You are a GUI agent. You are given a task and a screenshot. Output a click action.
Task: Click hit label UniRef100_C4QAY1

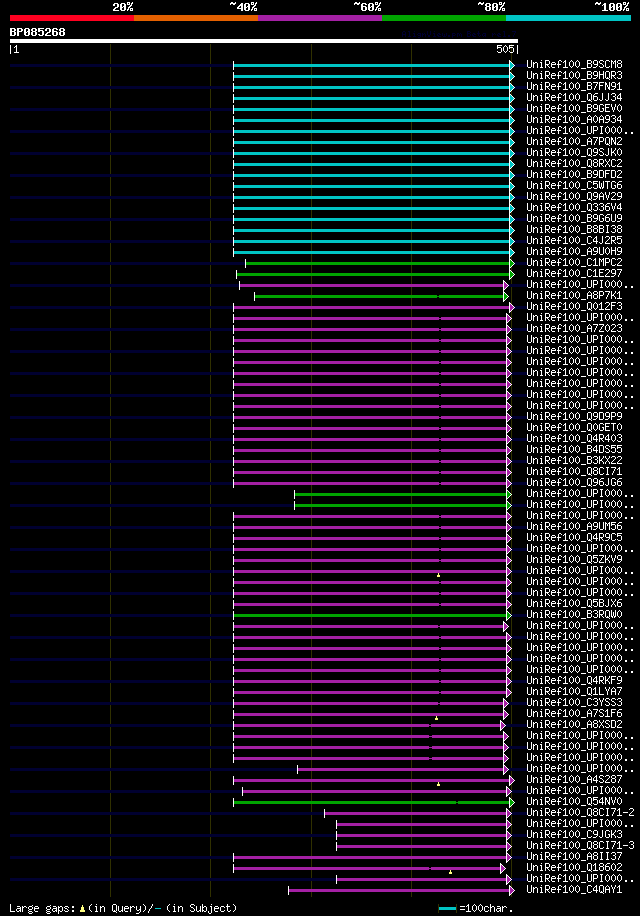click(x=574, y=889)
